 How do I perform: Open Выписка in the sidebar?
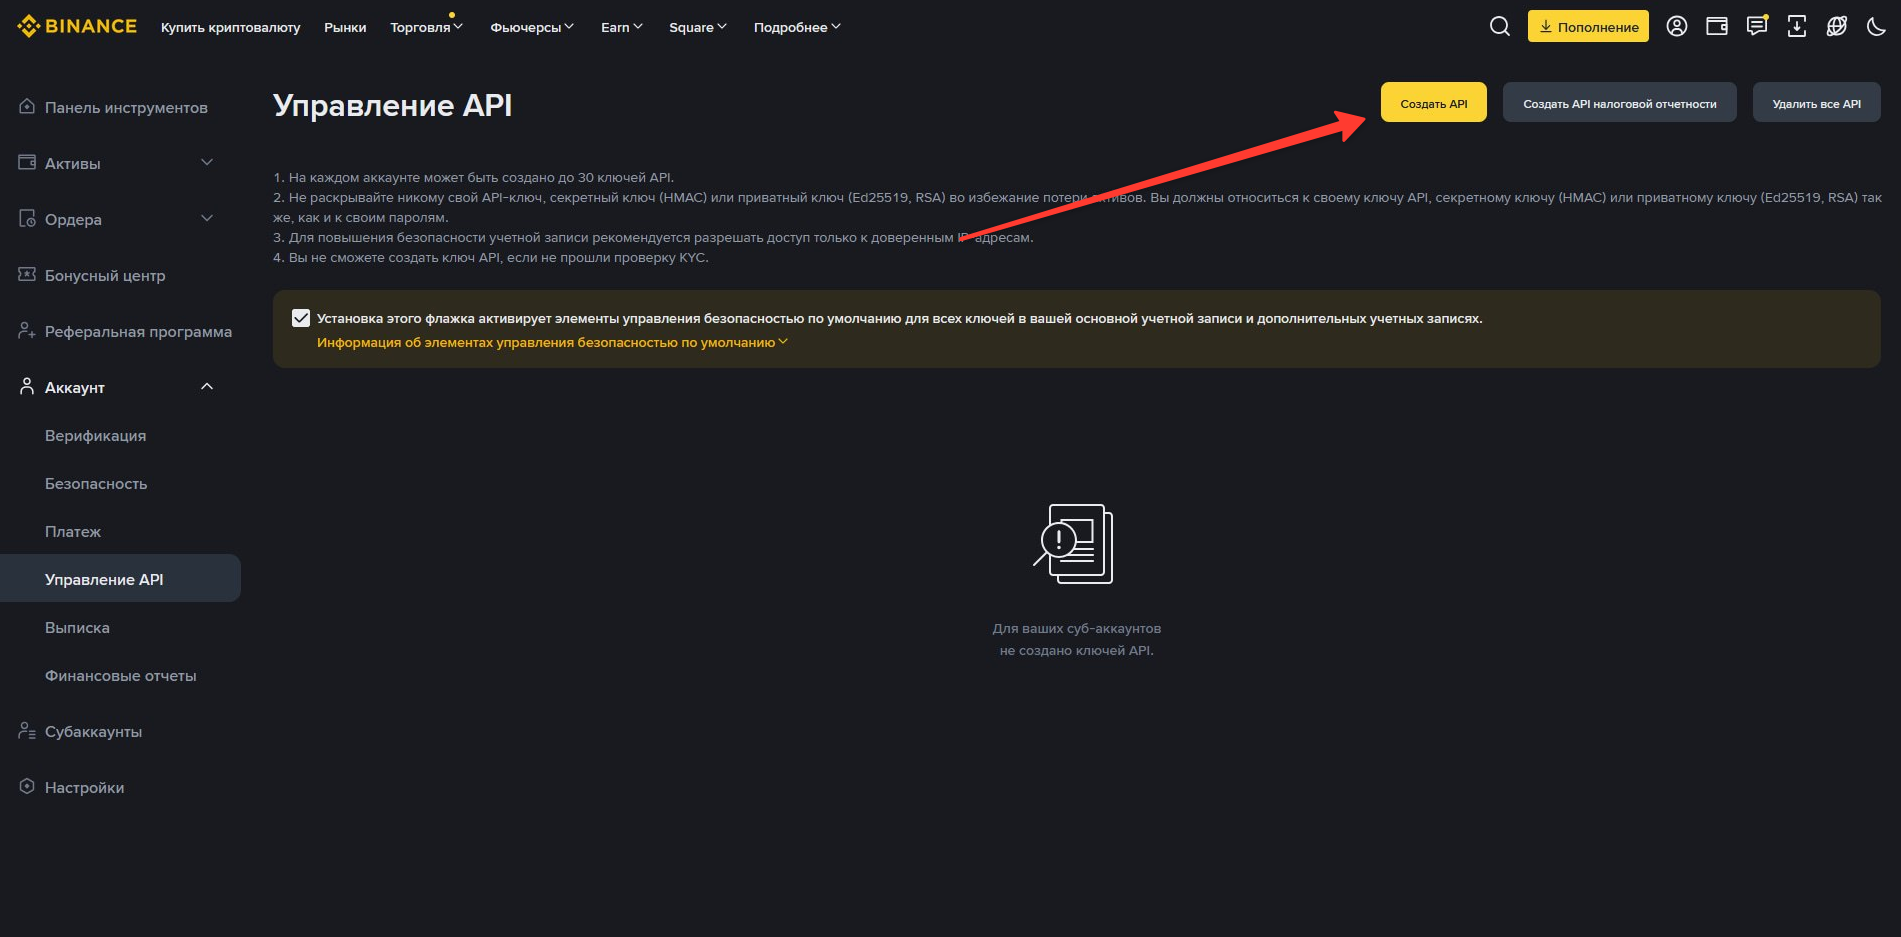coord(77,627)
